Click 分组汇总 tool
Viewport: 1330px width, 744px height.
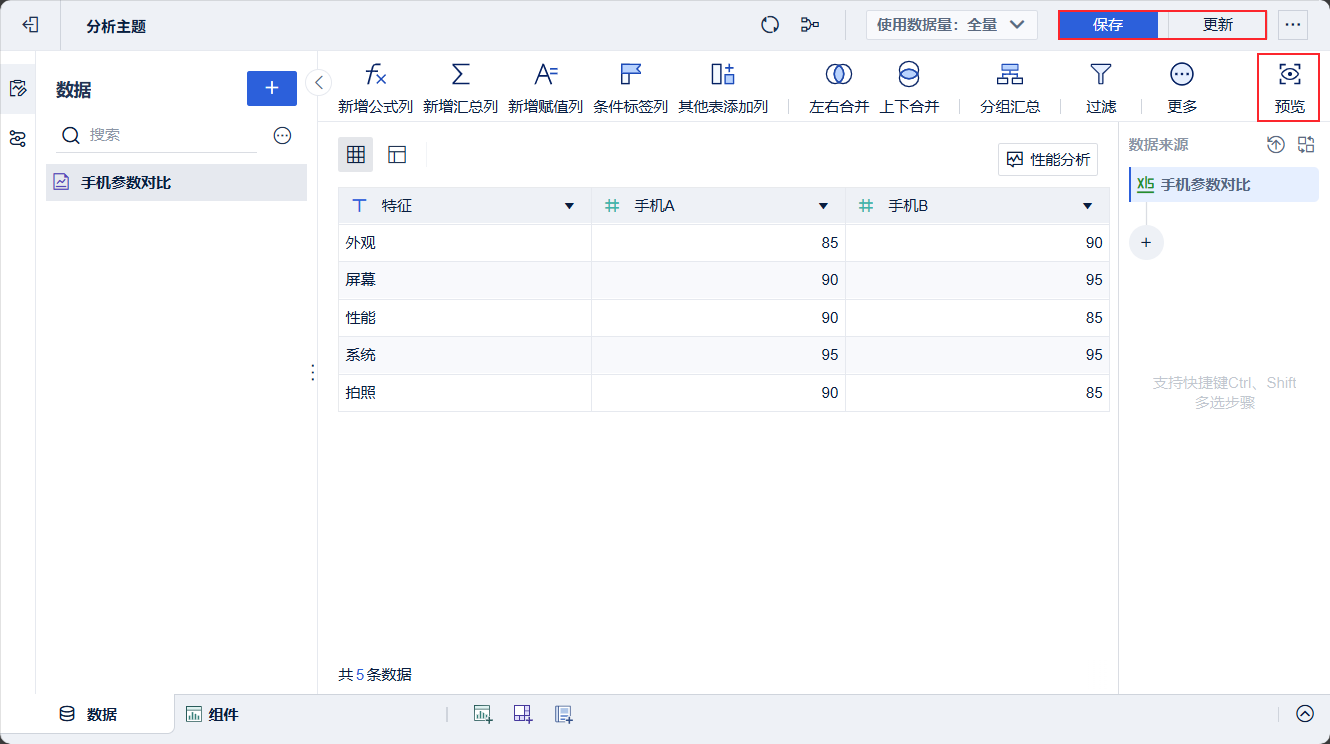click(1010, 88)
